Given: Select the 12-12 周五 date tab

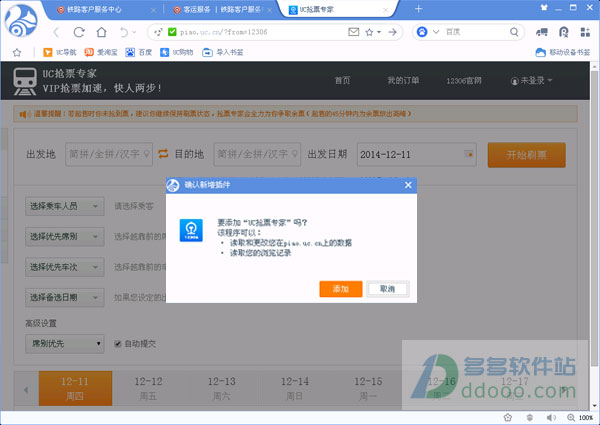Looking at the screenshot, I should (148, 388).
